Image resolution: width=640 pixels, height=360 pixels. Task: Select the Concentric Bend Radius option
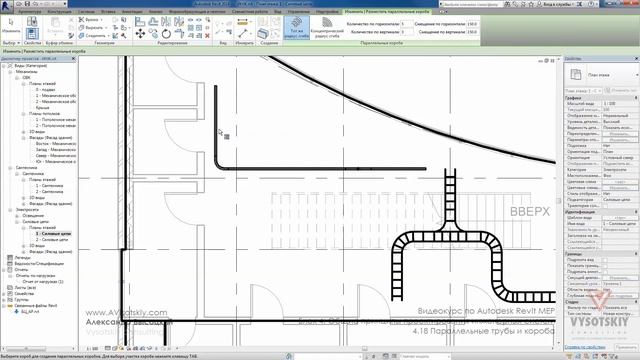tap(327, 27)
